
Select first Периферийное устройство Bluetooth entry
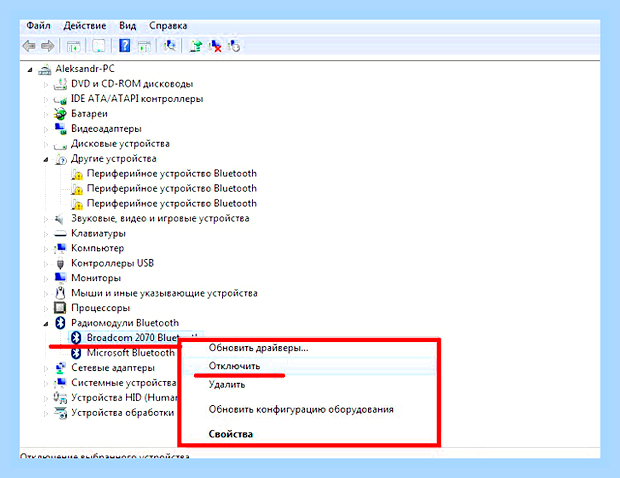pyautogui.click(x=172, y=174)
